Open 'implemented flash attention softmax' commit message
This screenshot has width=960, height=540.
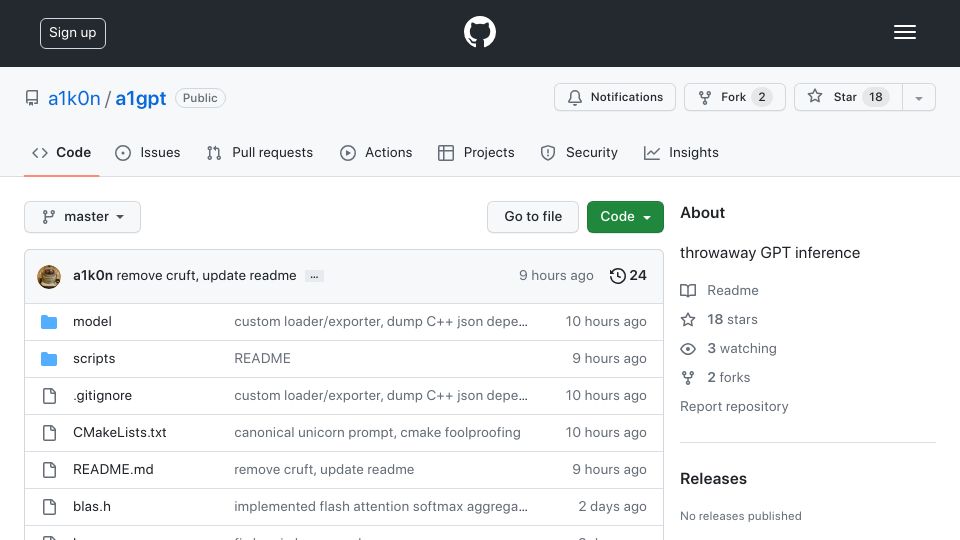pyautogui.click(x=381, y=507)
